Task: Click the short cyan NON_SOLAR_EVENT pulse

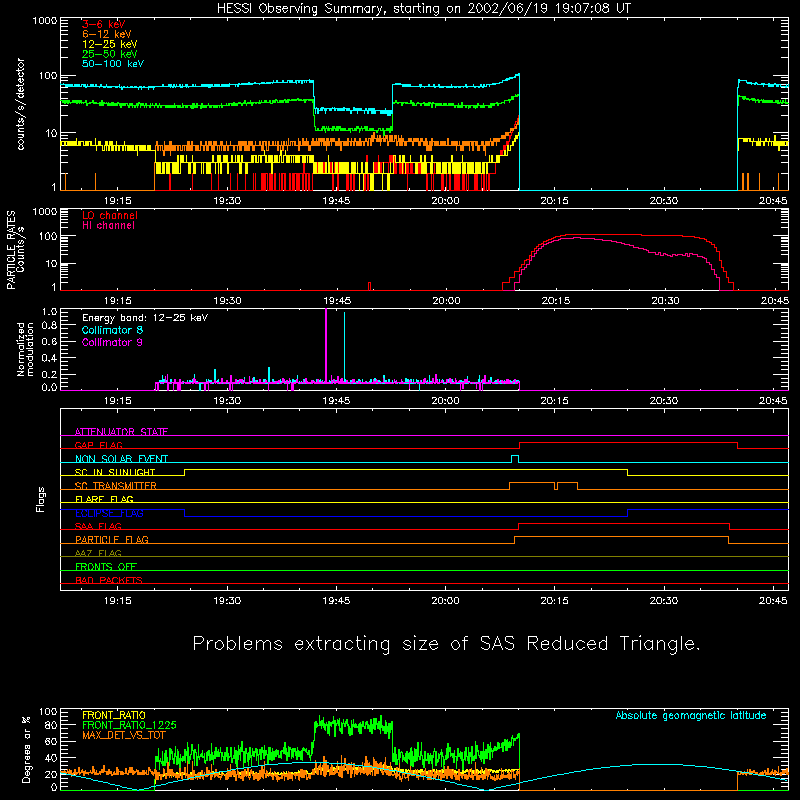Action: (x=515, y=458)
